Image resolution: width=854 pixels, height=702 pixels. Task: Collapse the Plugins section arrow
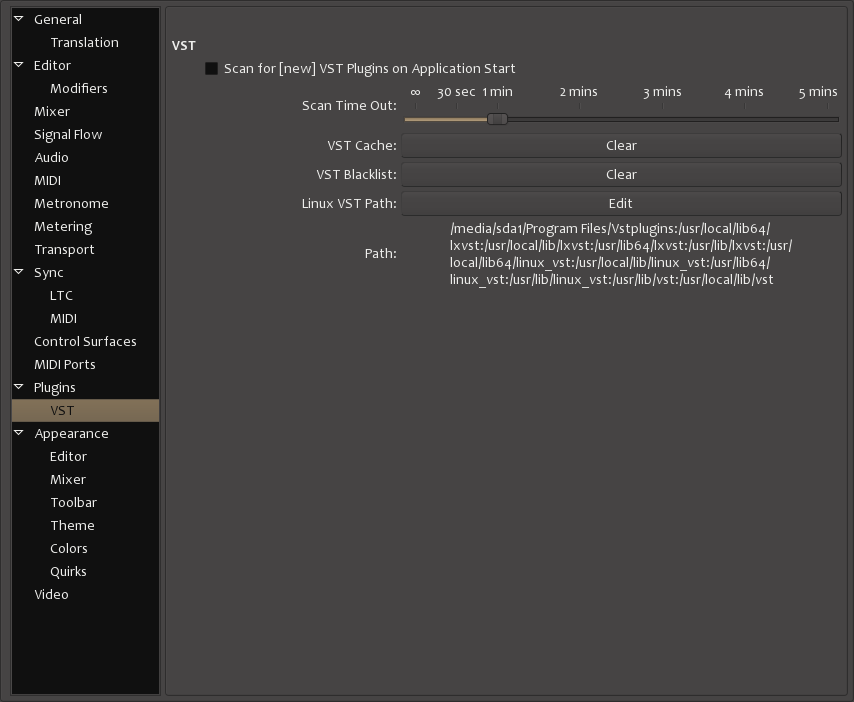(x=19, y=387)
